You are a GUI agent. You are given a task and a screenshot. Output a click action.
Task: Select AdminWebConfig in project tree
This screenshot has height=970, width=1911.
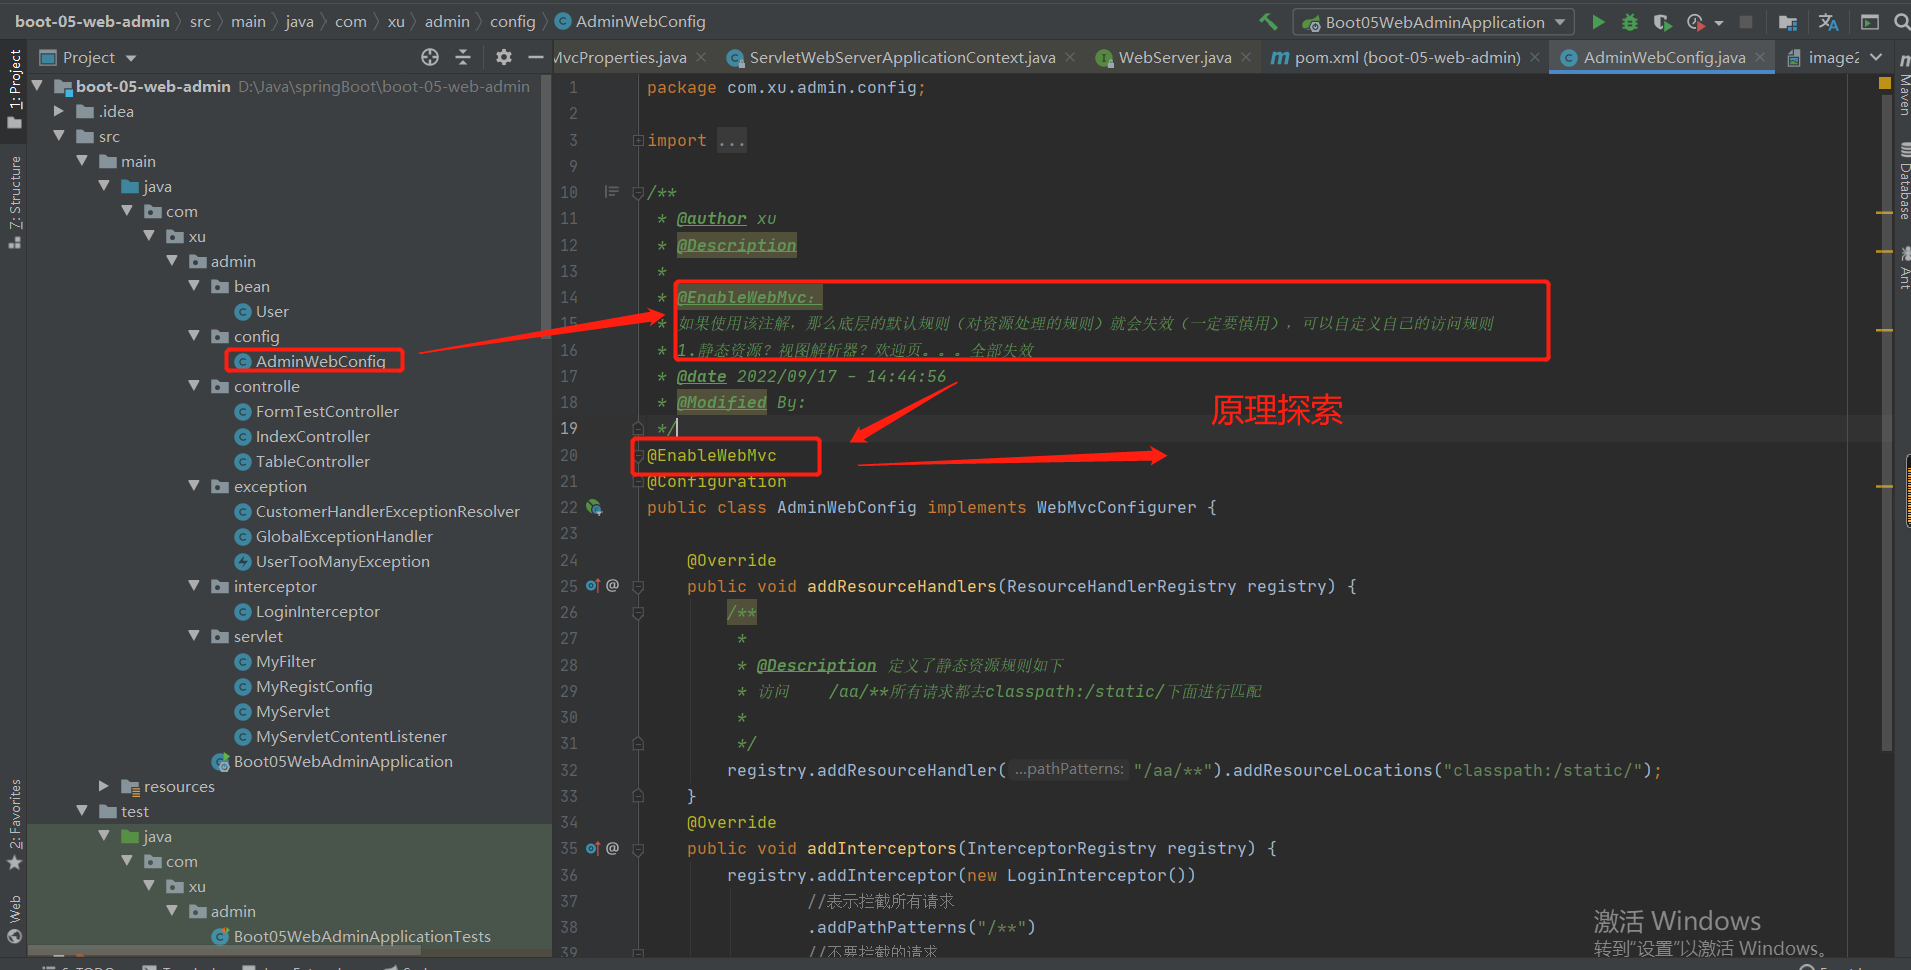tap(320, 361)
